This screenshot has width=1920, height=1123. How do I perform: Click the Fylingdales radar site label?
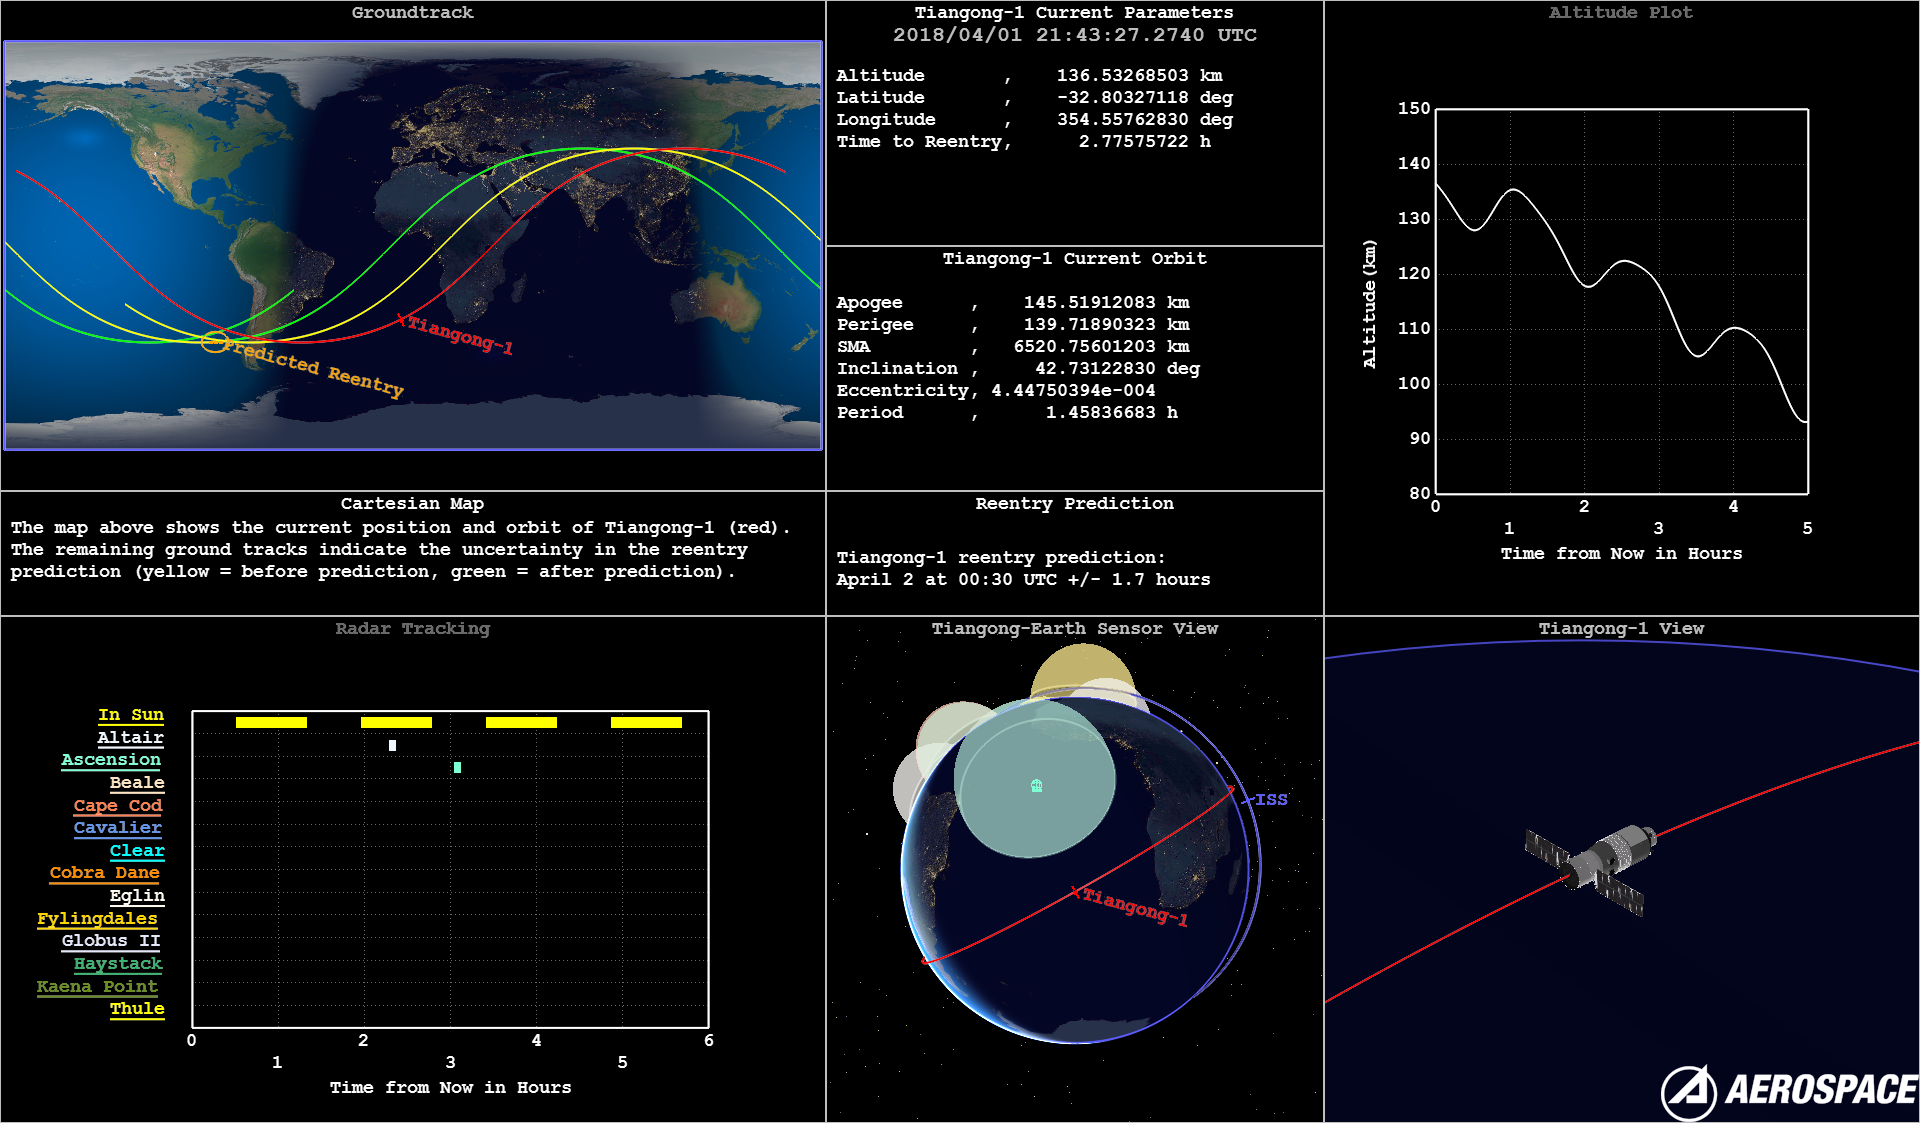[97, 918]
